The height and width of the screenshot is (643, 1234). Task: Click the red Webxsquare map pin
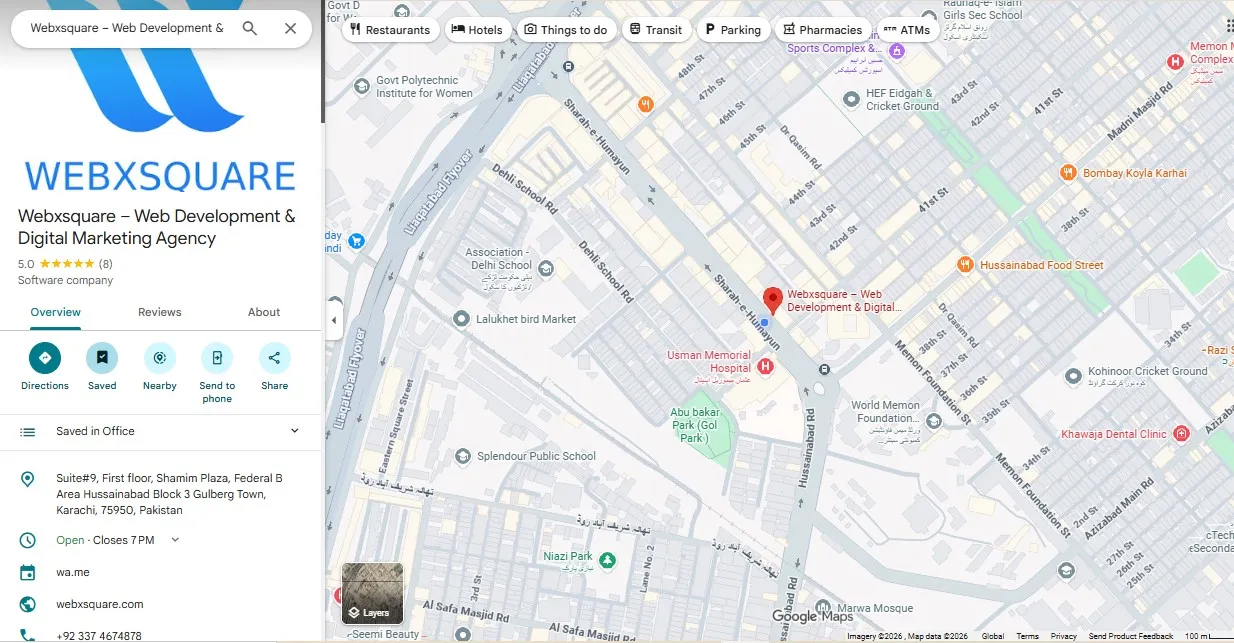(772, 300)
